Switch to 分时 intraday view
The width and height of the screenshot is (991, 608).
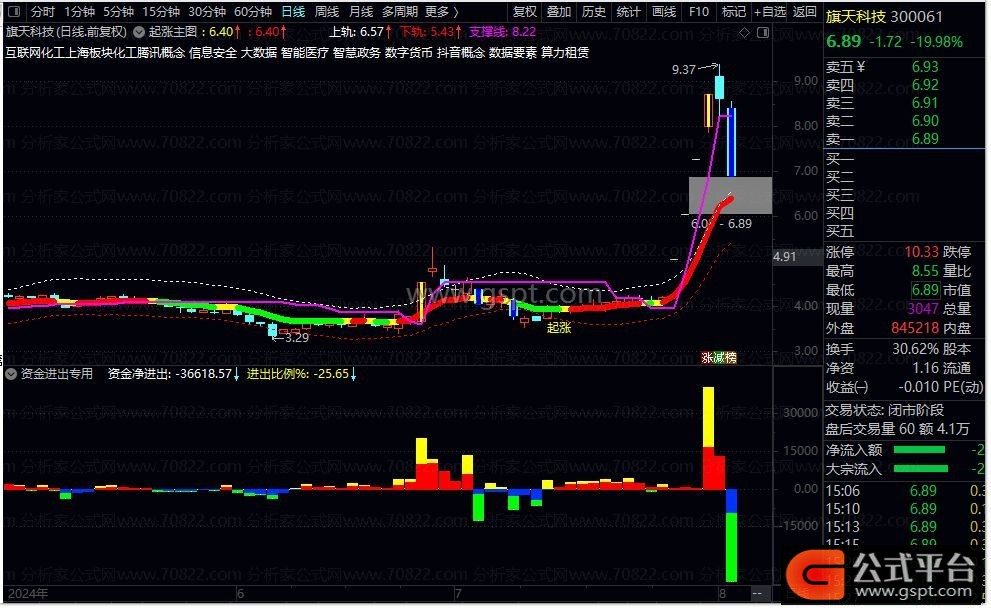point(43,11)
